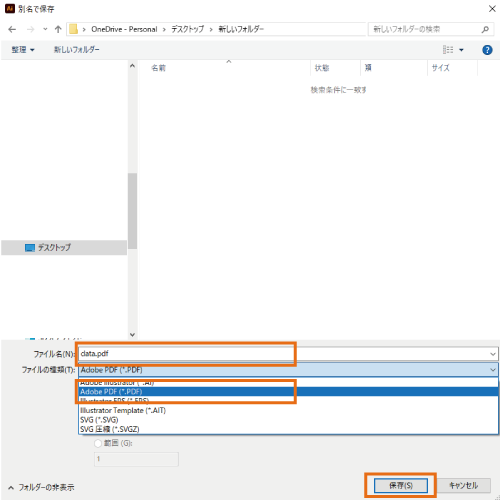Open the file type combo box
The height and width of the screenshot is (500, 500).
click(288, 370)
